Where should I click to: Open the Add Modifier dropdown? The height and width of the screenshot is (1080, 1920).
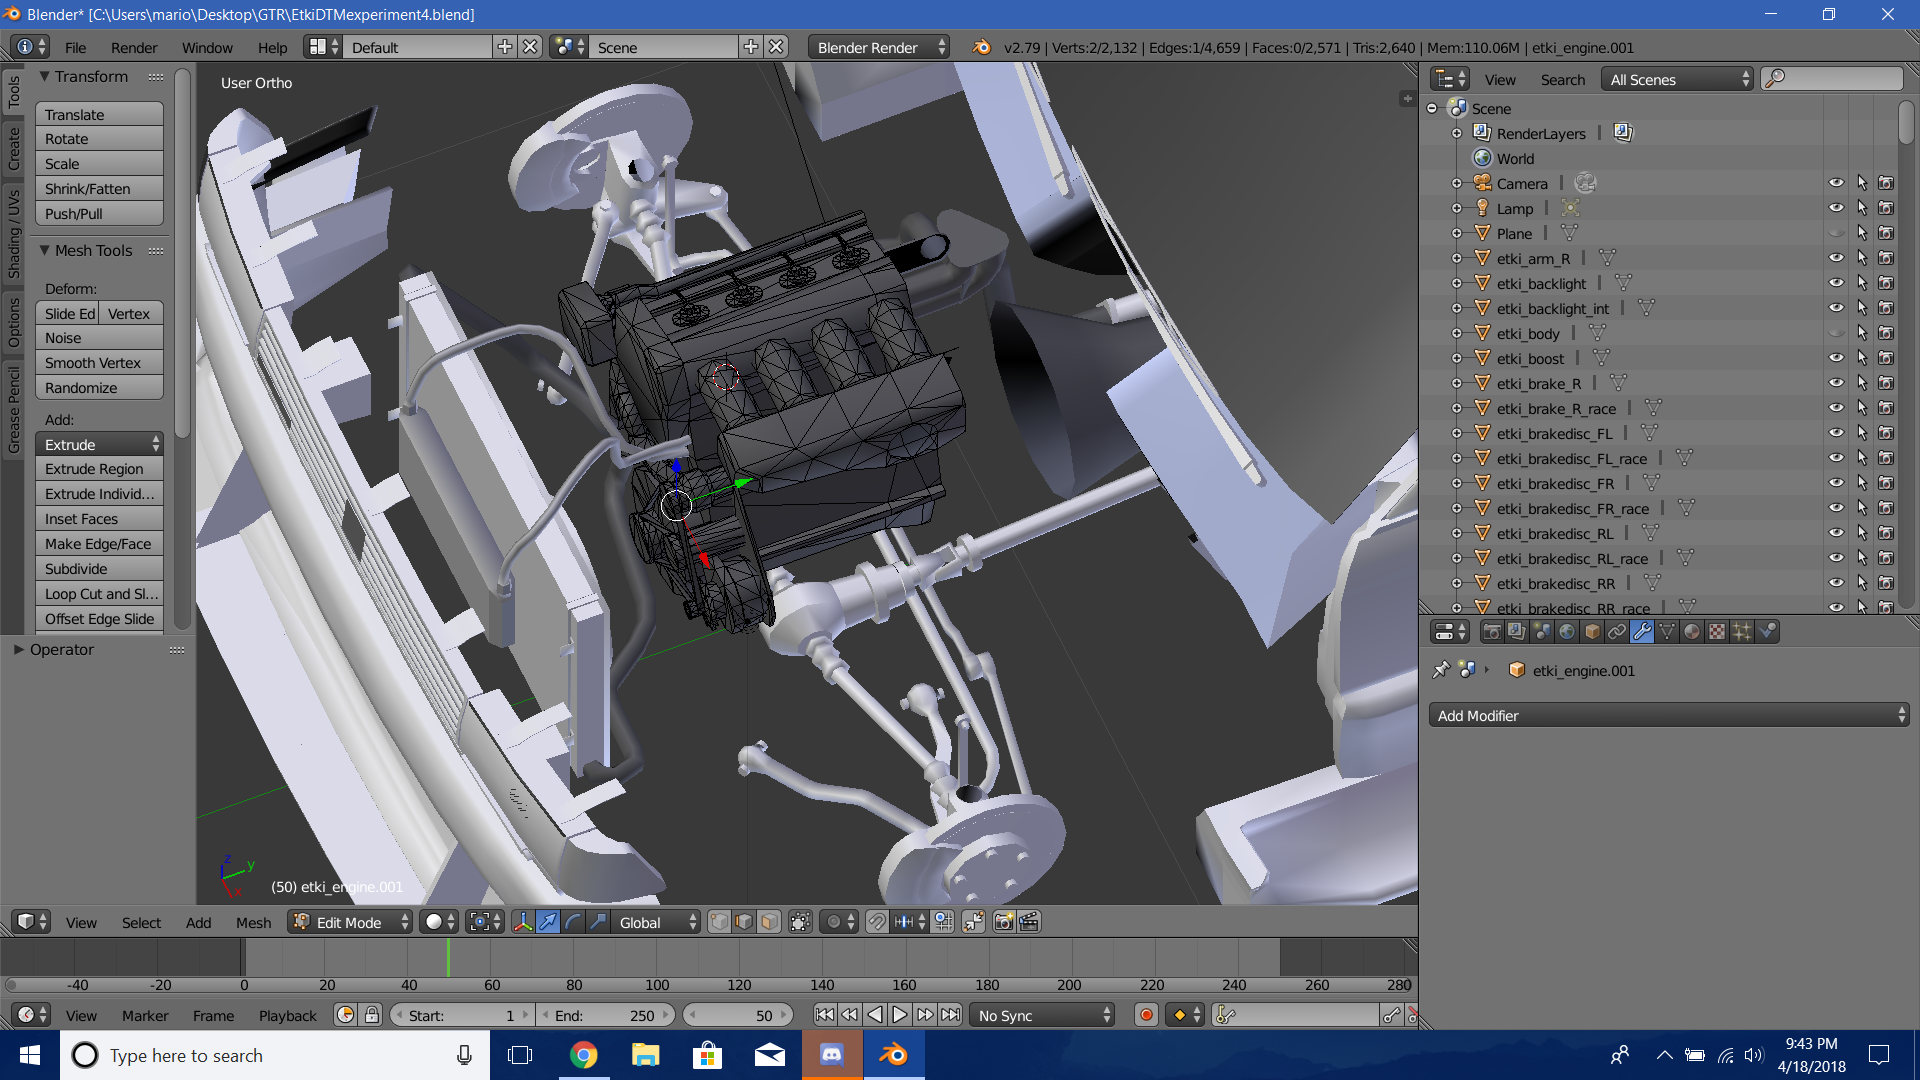(1668, 715)
